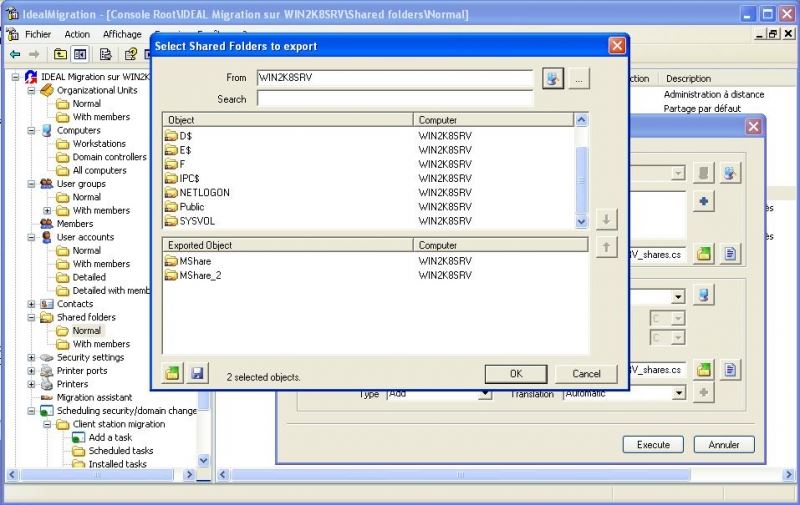Click the green open-list icon at dialog bottom left
The width and height of the screenshot is (800, 505).
tap(173, 373)
